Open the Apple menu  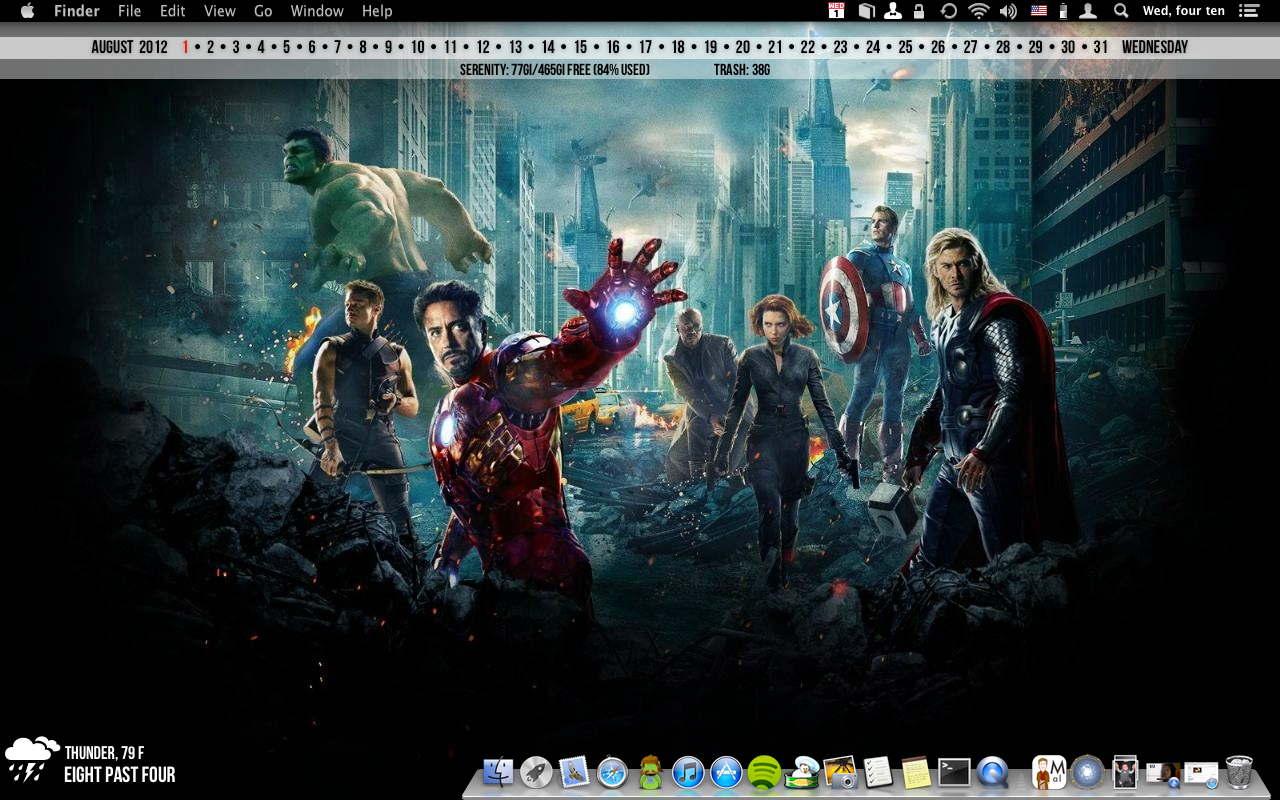(27, 11)
